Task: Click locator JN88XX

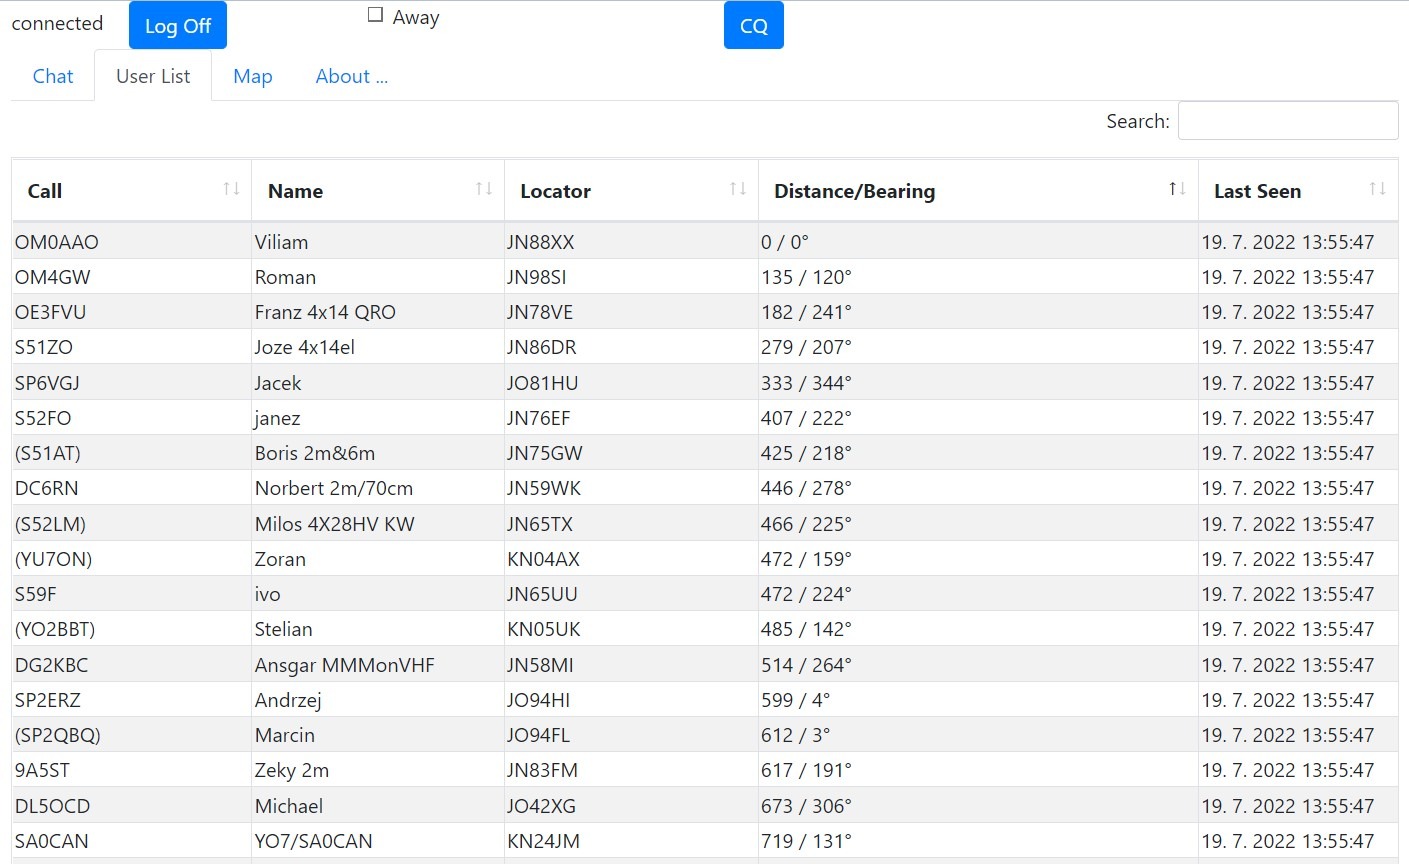Action: pos(541,242)
